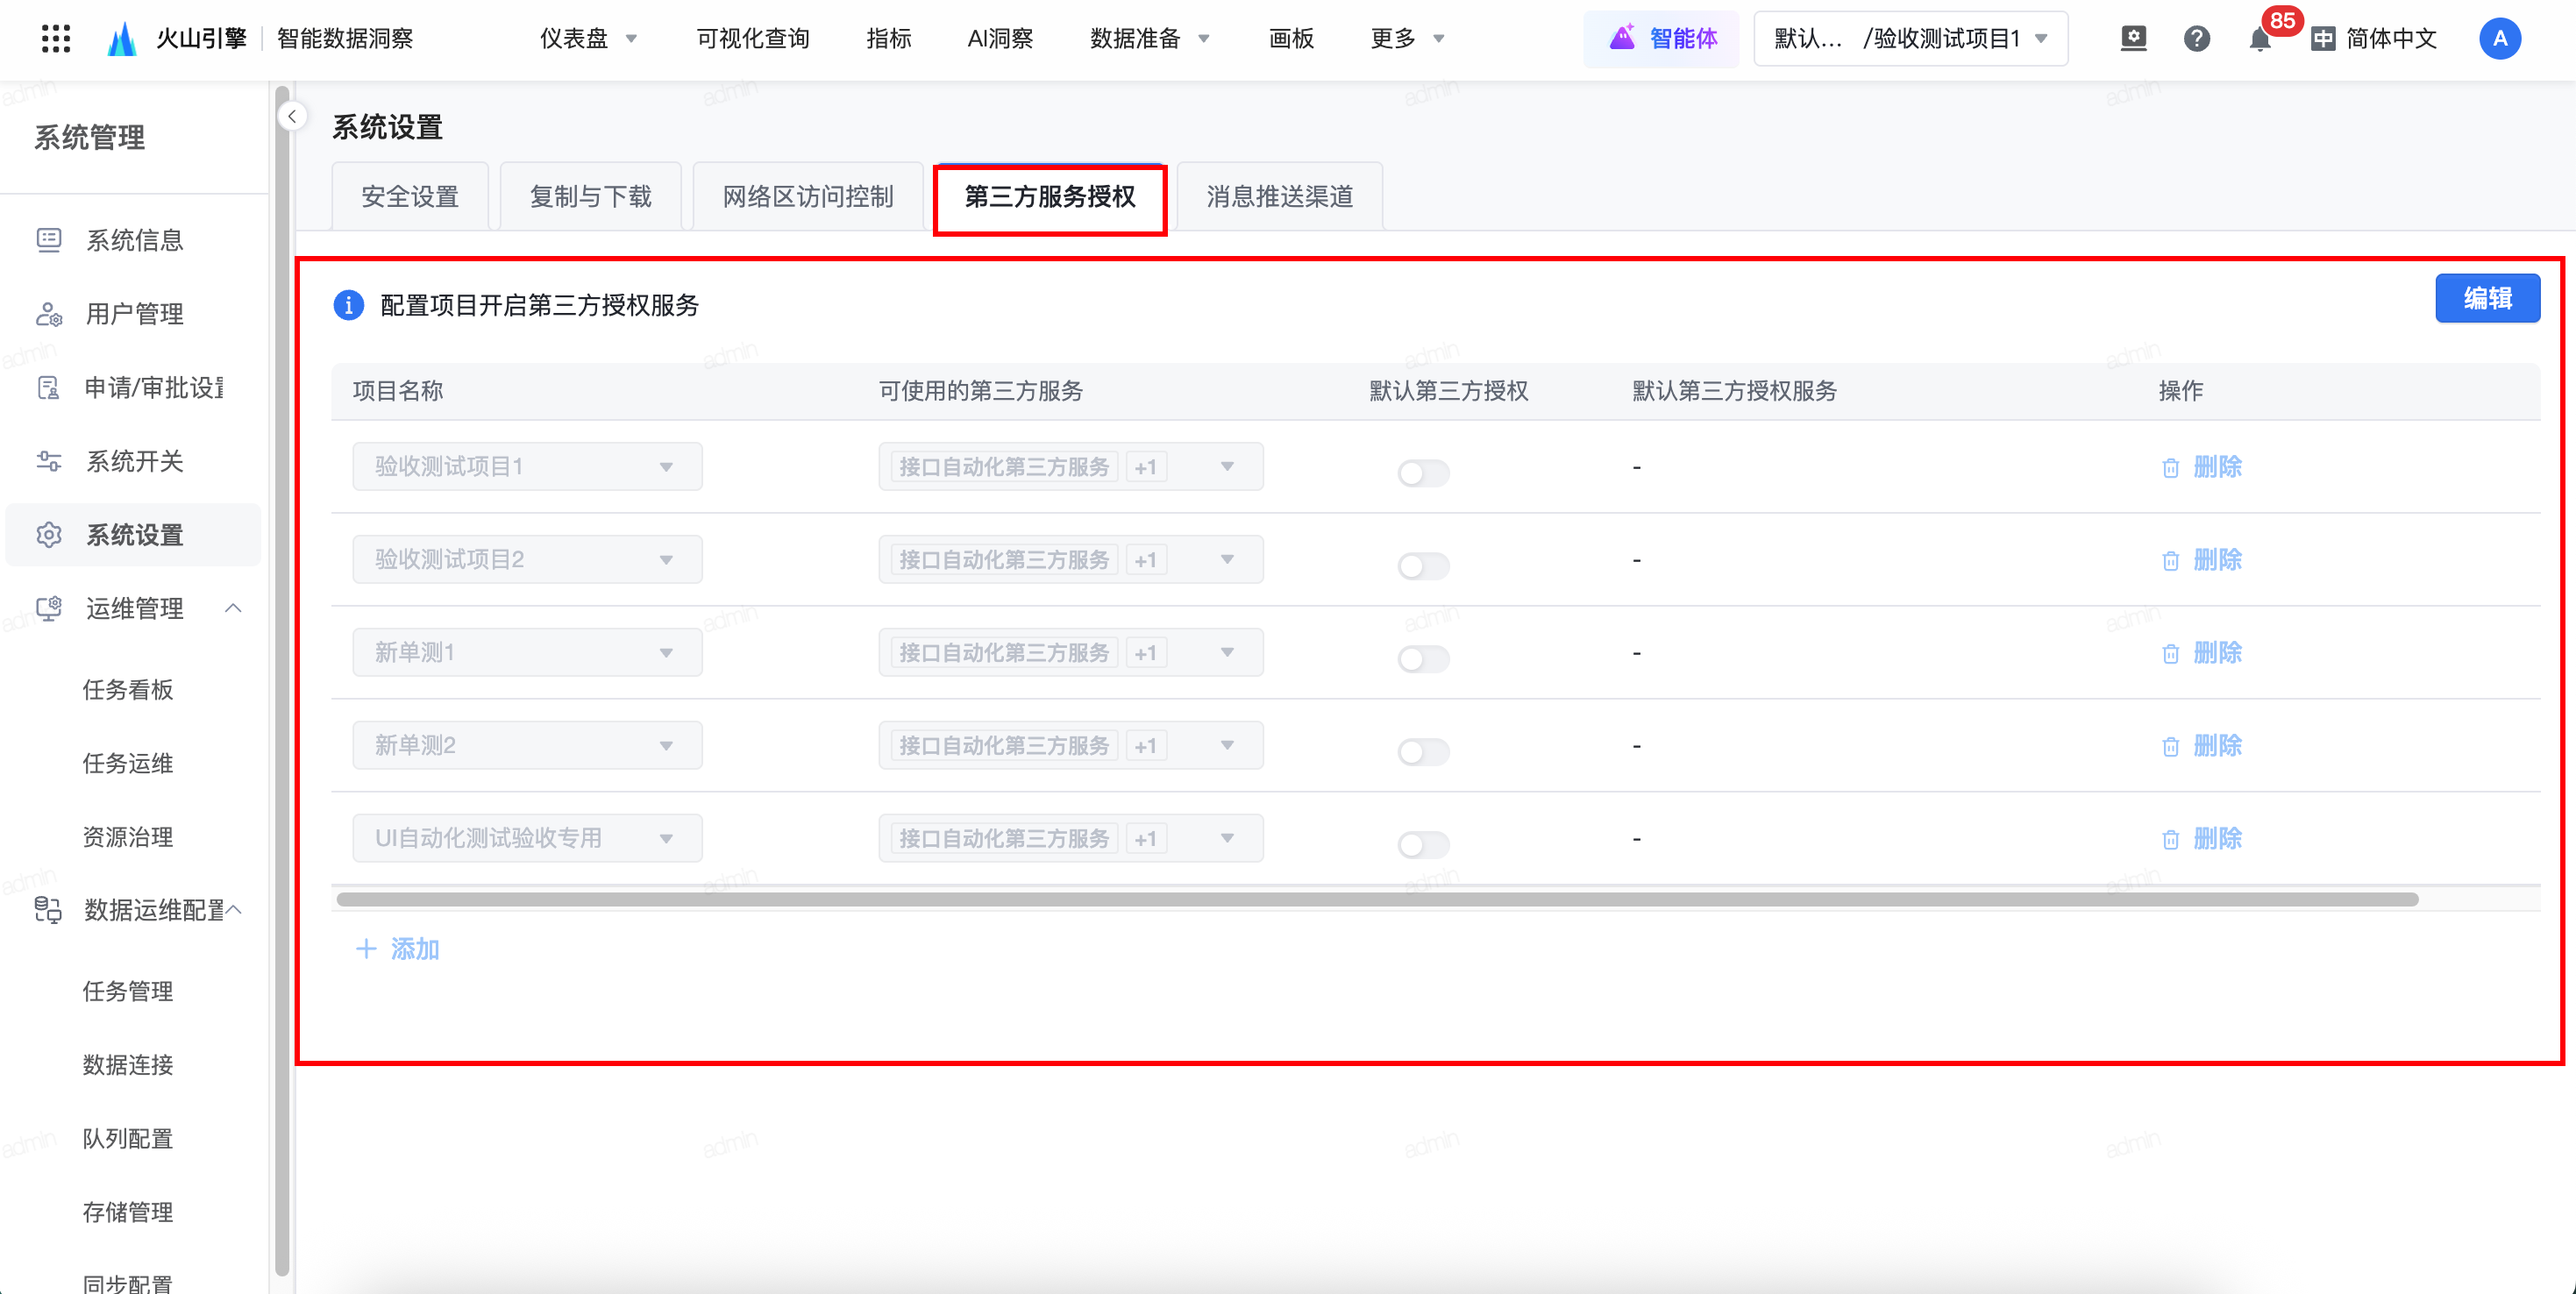
Task: Open the 验收测试项目2 project name dropdown
Action: click(527, 560)
